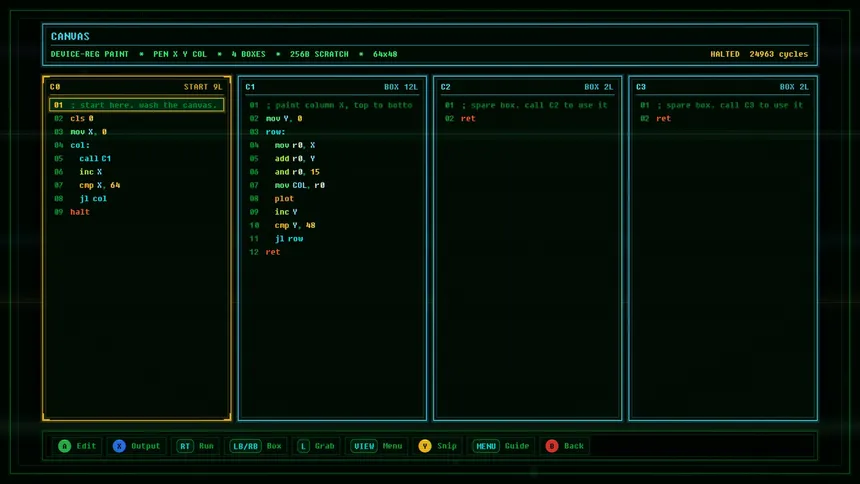The width and height of the screenshot is (860, 484).
Task: Click the L Grab key icon
Action: point(303,446)
